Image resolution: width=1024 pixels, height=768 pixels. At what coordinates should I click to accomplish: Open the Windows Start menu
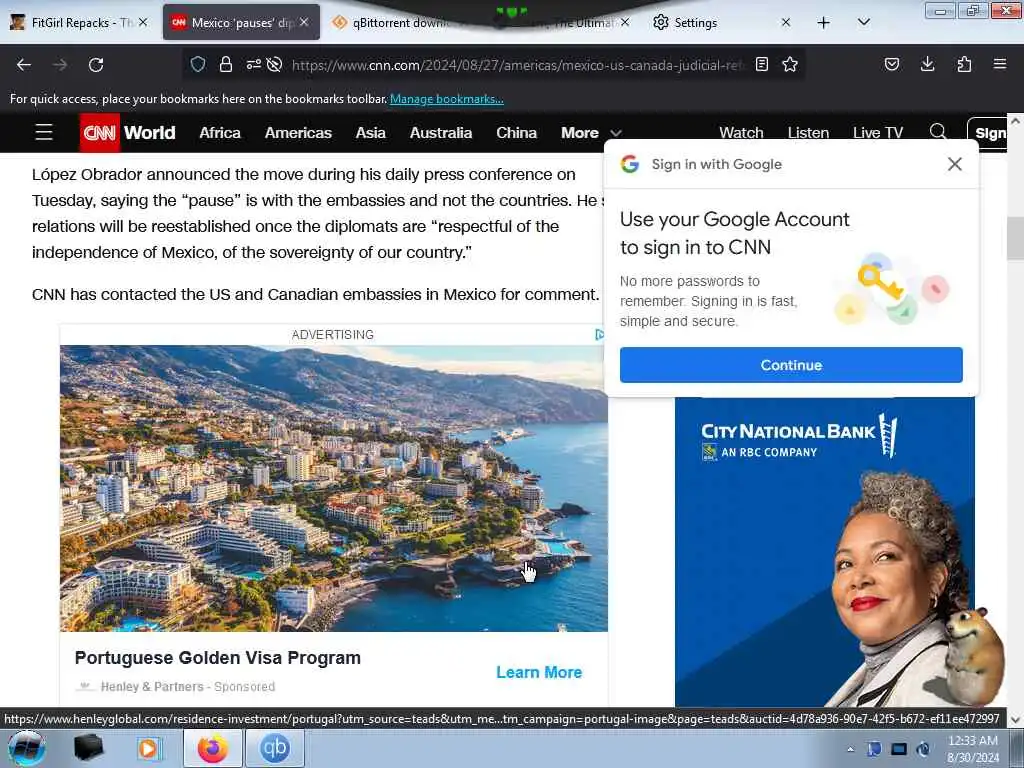26,748
